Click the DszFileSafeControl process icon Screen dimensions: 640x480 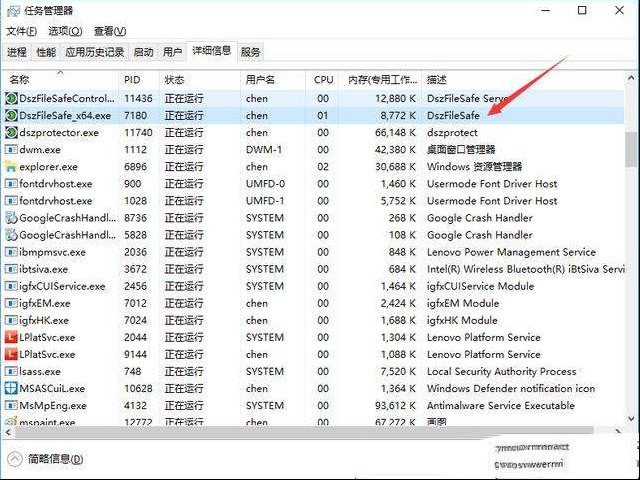click(x=11, y=98)
